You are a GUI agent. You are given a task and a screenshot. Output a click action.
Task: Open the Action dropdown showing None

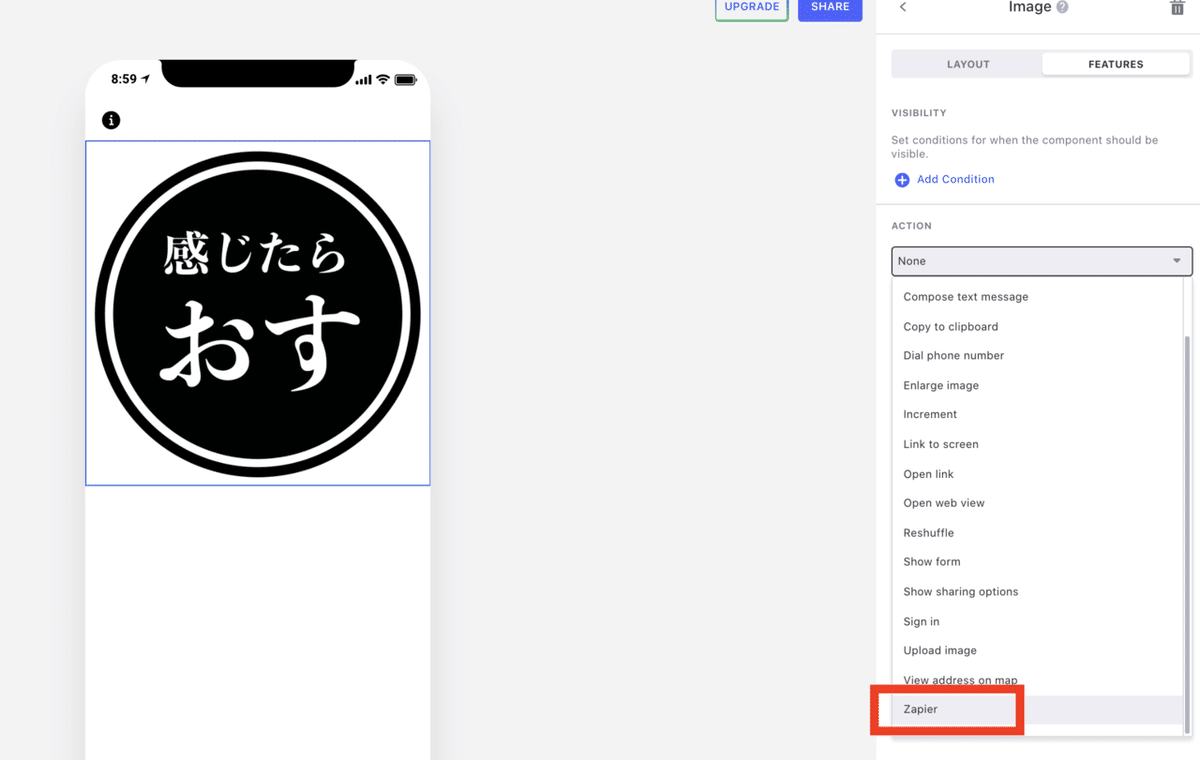pos(1042,261)
